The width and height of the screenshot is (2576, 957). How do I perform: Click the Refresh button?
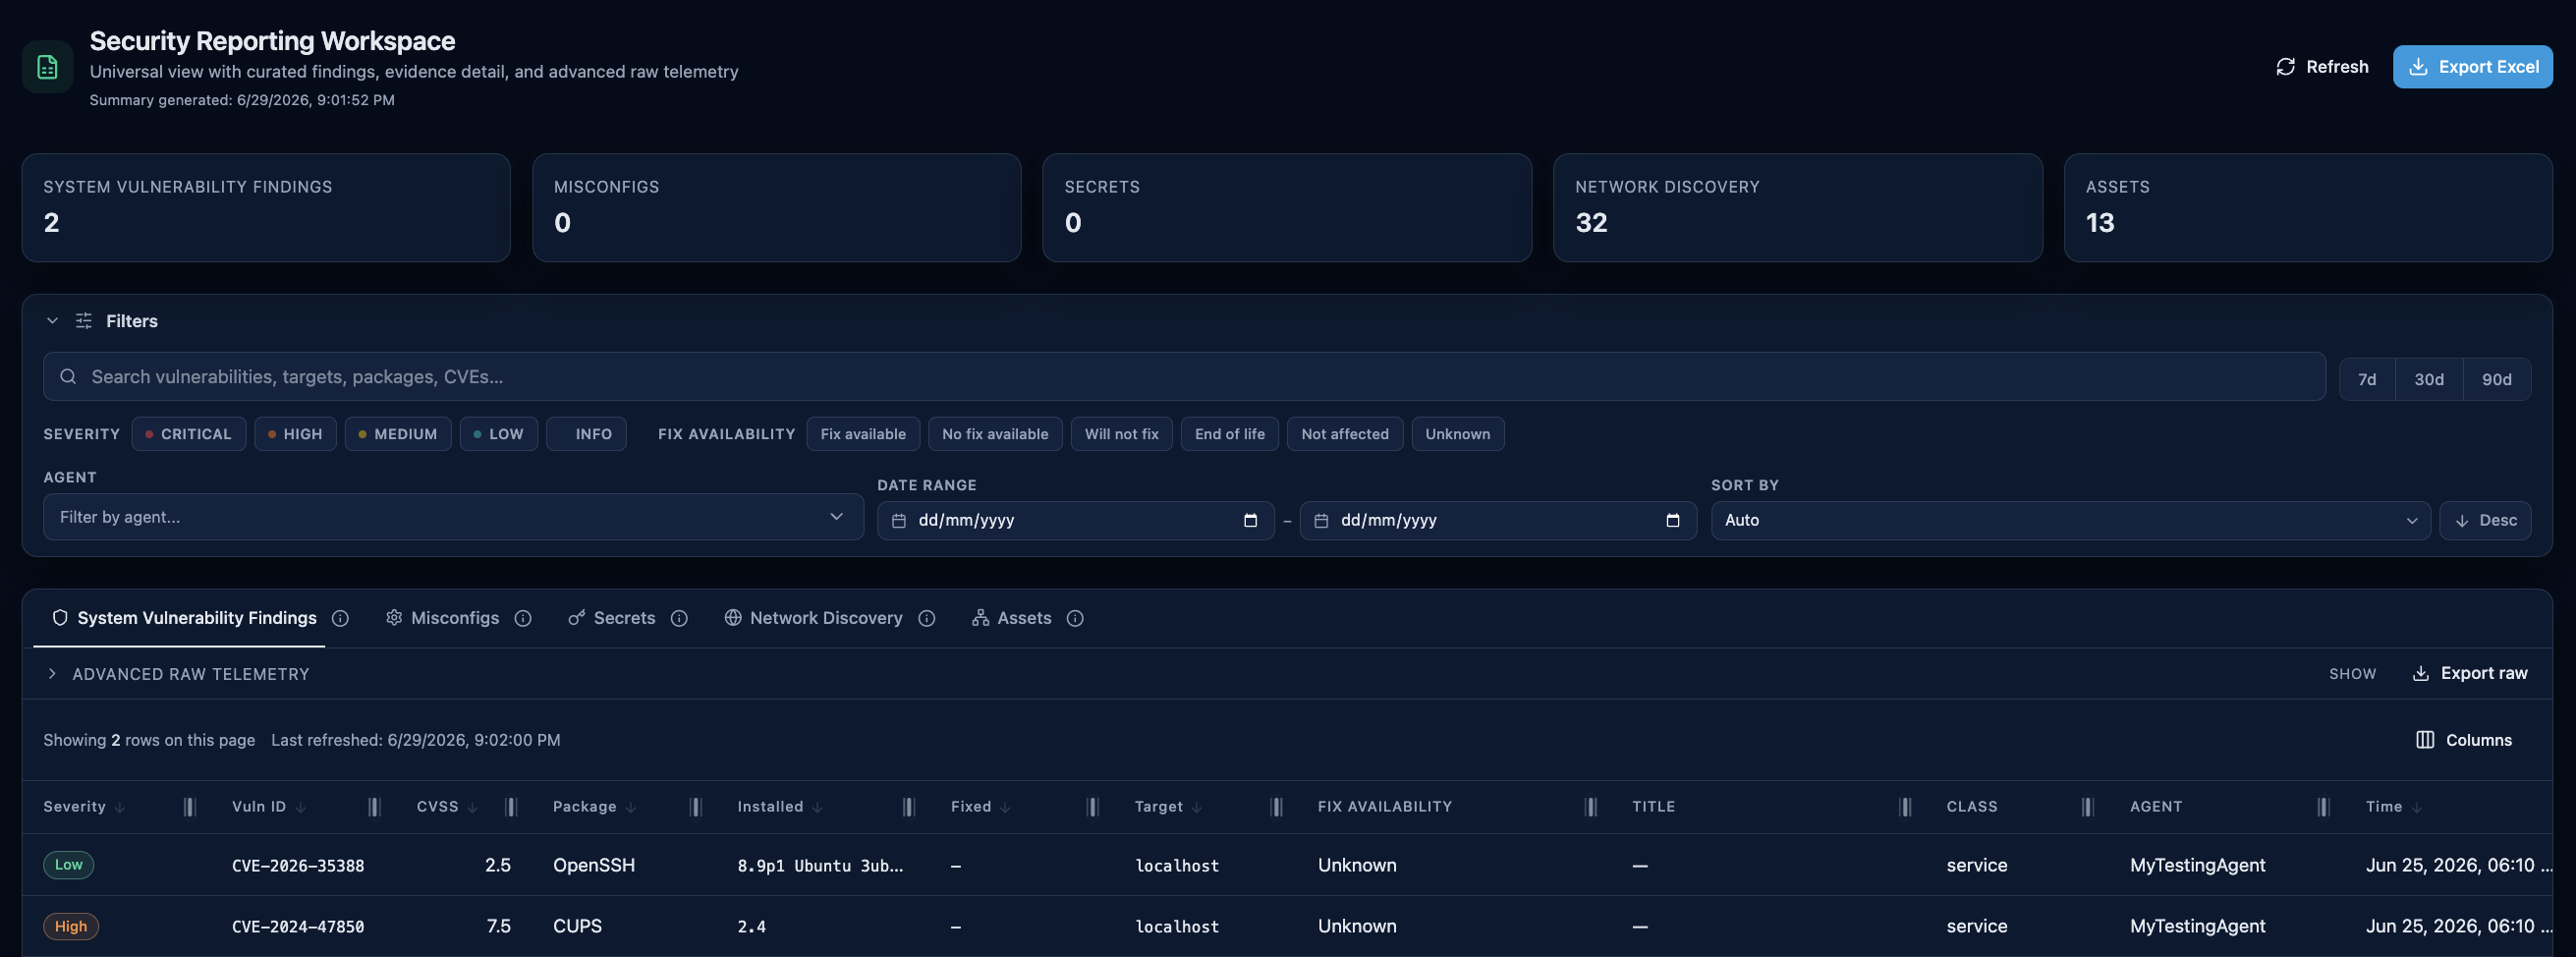pyautogui.click(x=2322, y=67)
